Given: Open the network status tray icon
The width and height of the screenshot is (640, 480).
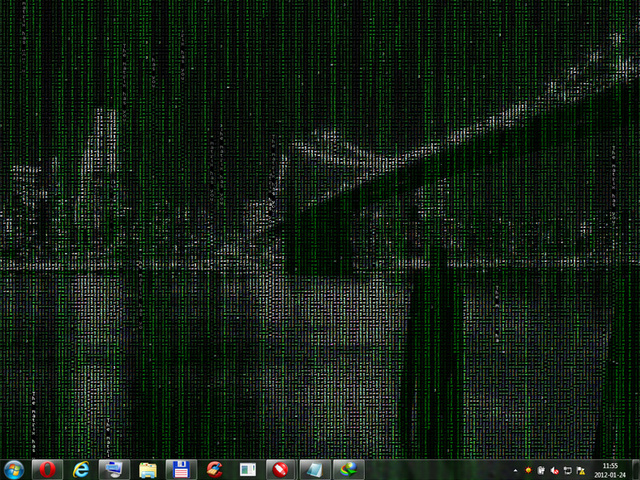Looking at the screenshot, I should 567,471.
